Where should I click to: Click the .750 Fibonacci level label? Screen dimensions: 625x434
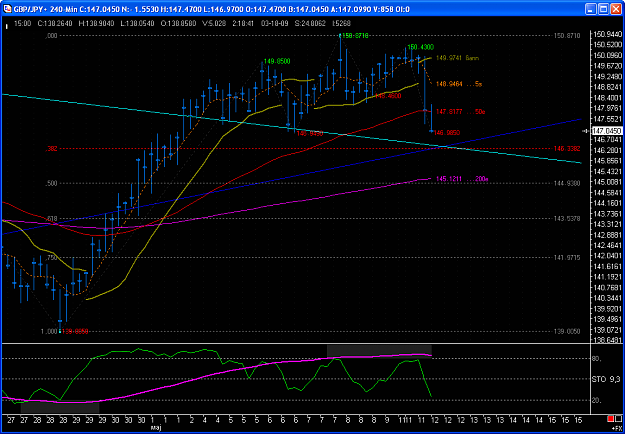pyautogui.click(x=52, y=258)
